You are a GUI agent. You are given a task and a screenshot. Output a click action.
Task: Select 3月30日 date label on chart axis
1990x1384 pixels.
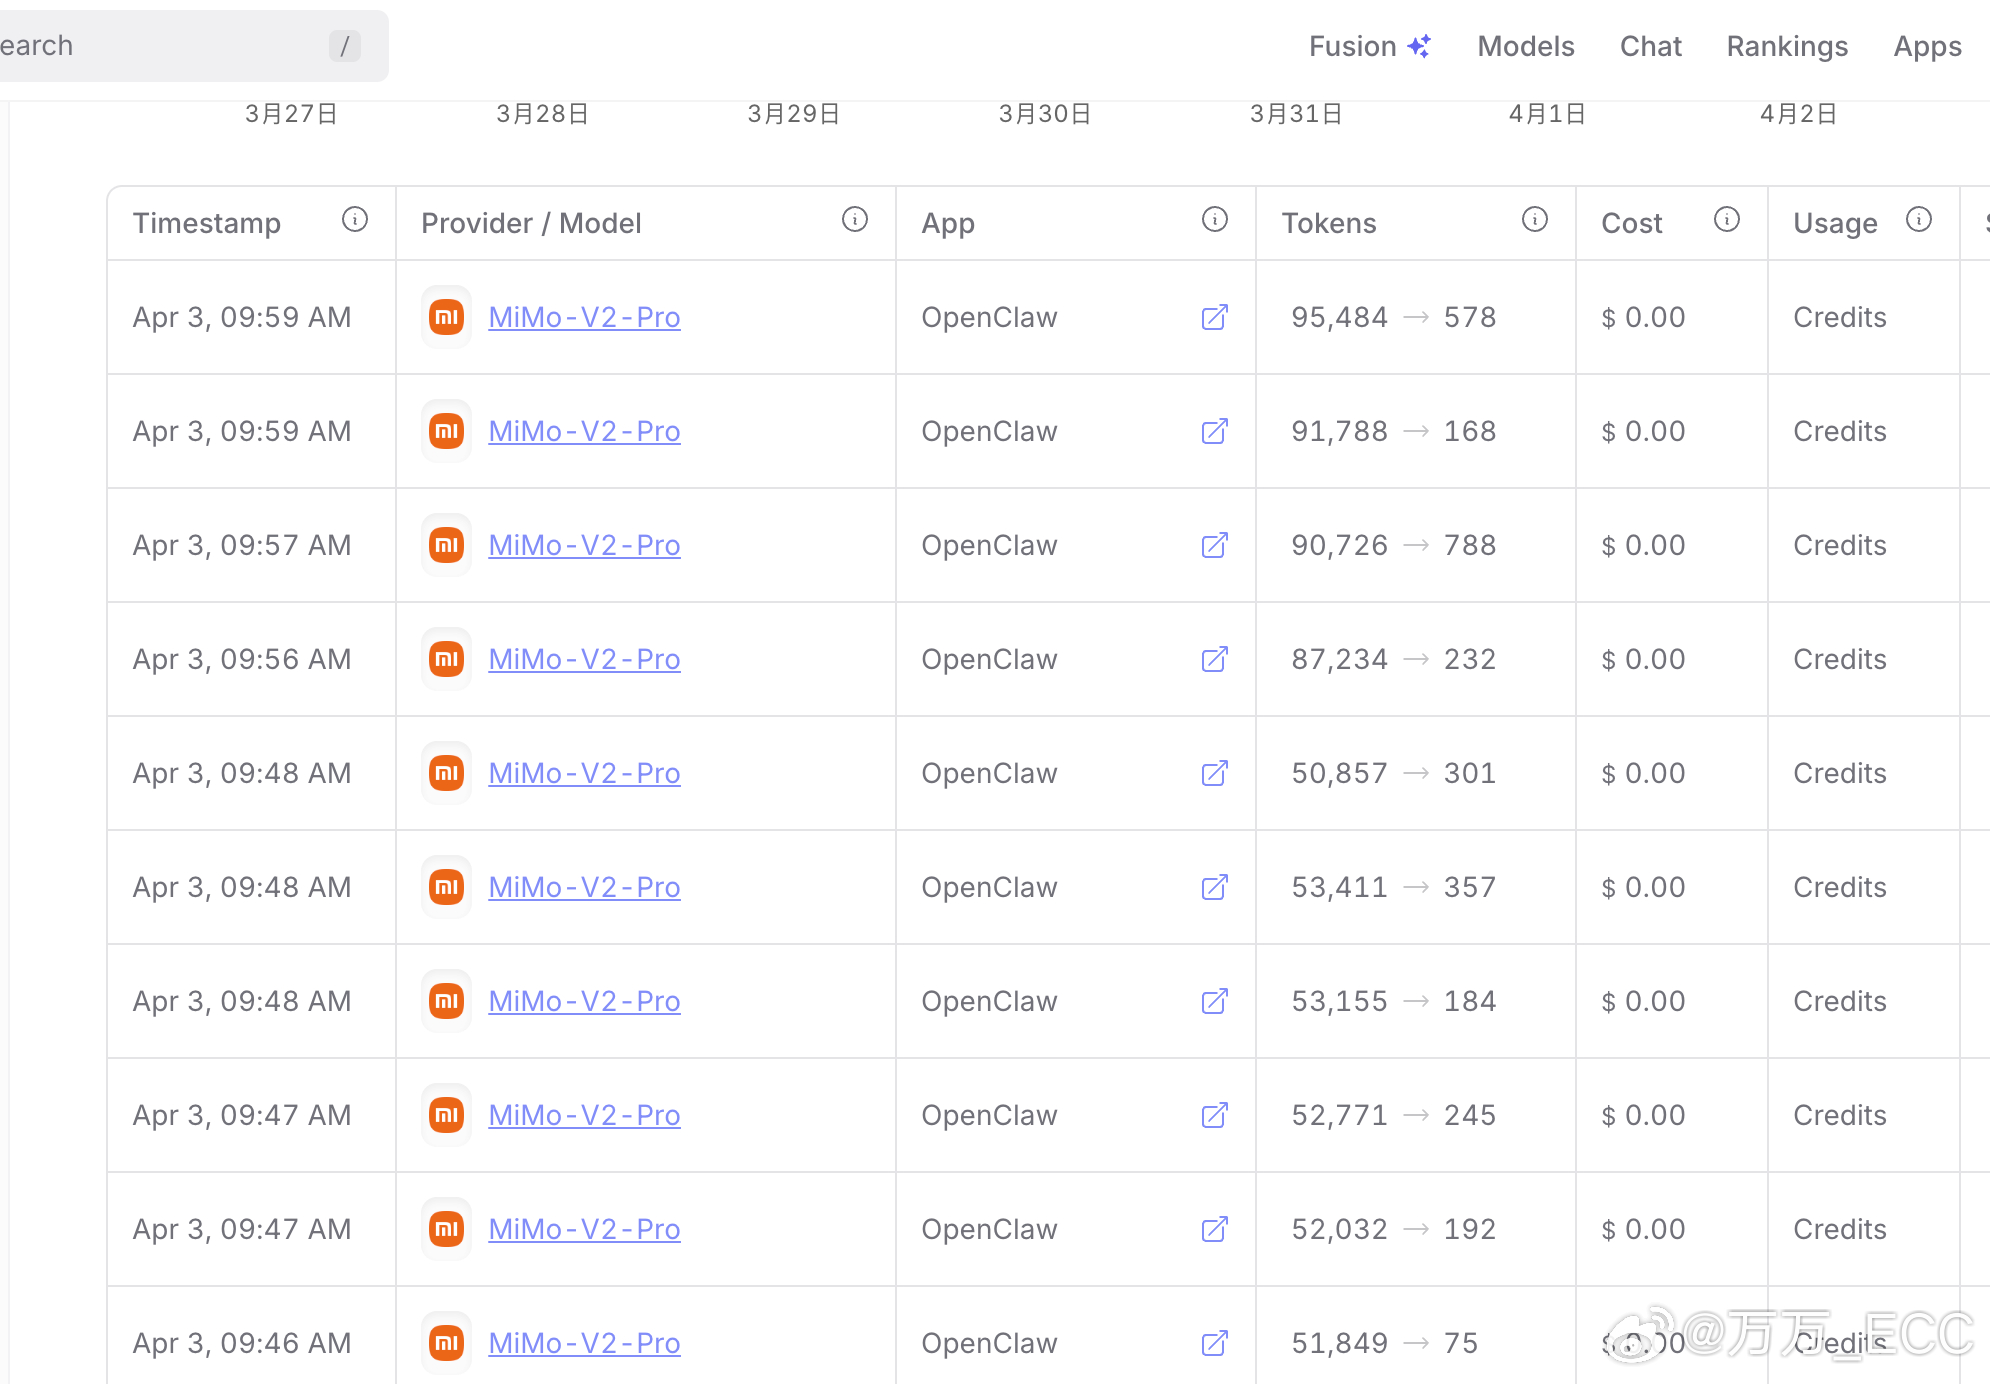pyautogui.click(x=1044, y=114)
